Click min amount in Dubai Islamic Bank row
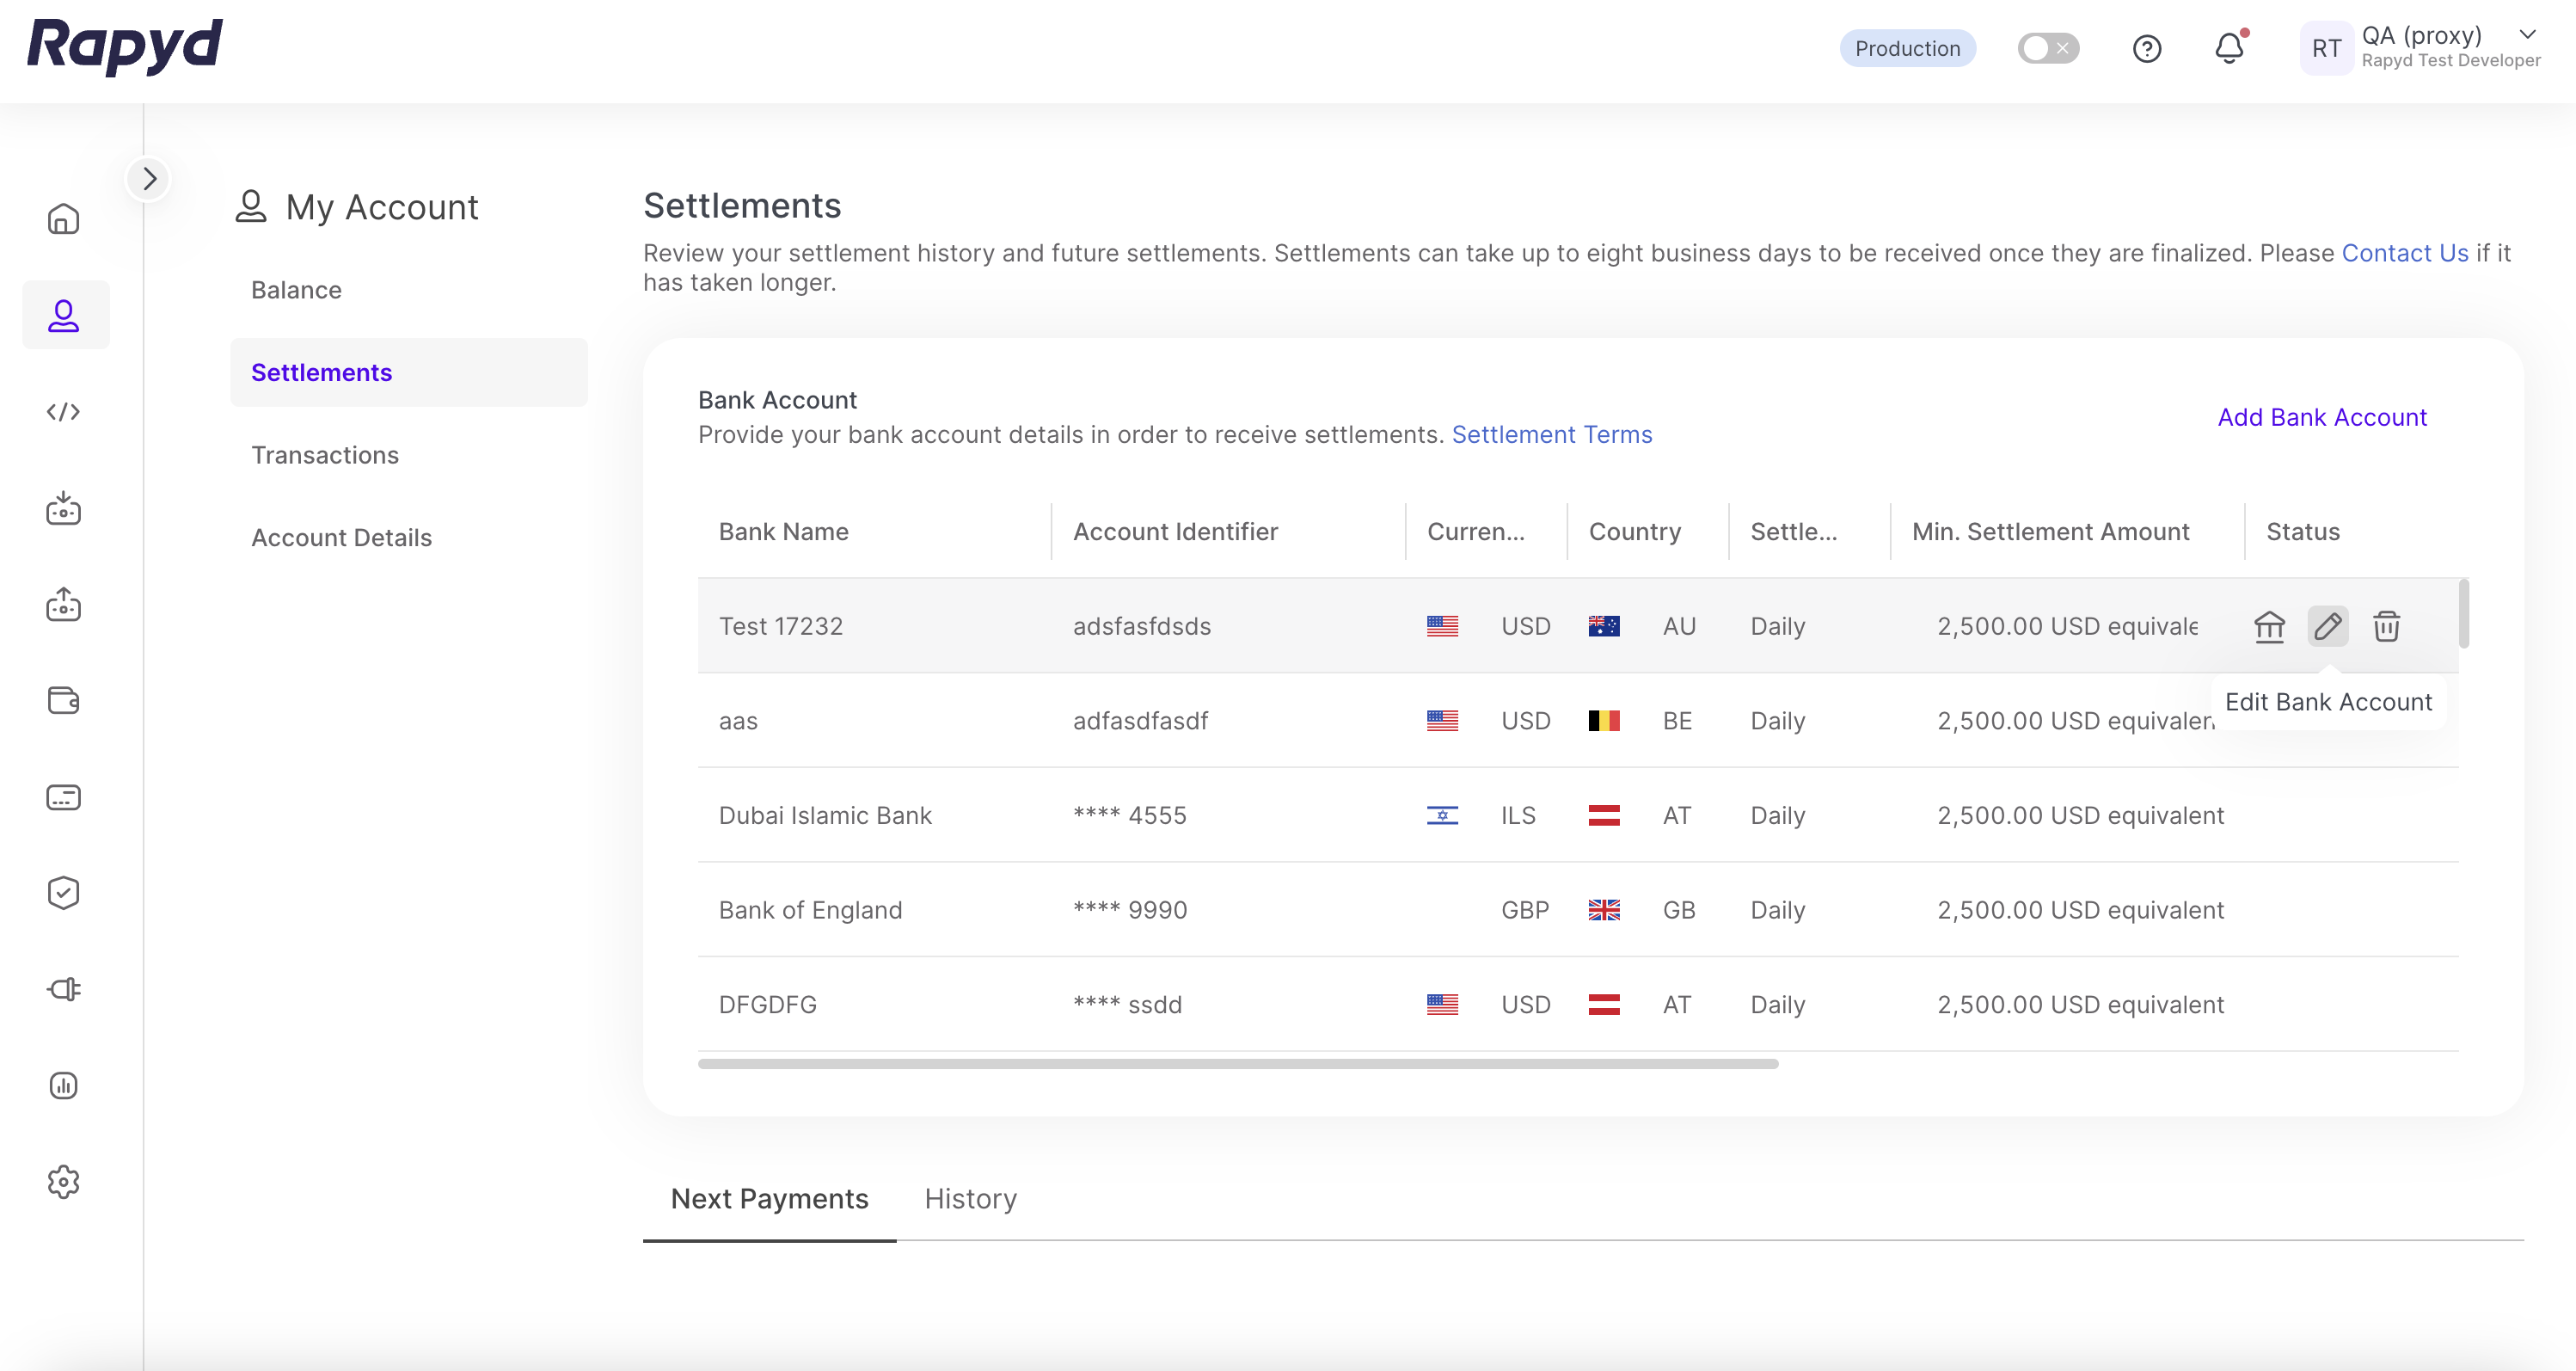The width and height of the screenshot is (2576, 1371). (2080, 815)
